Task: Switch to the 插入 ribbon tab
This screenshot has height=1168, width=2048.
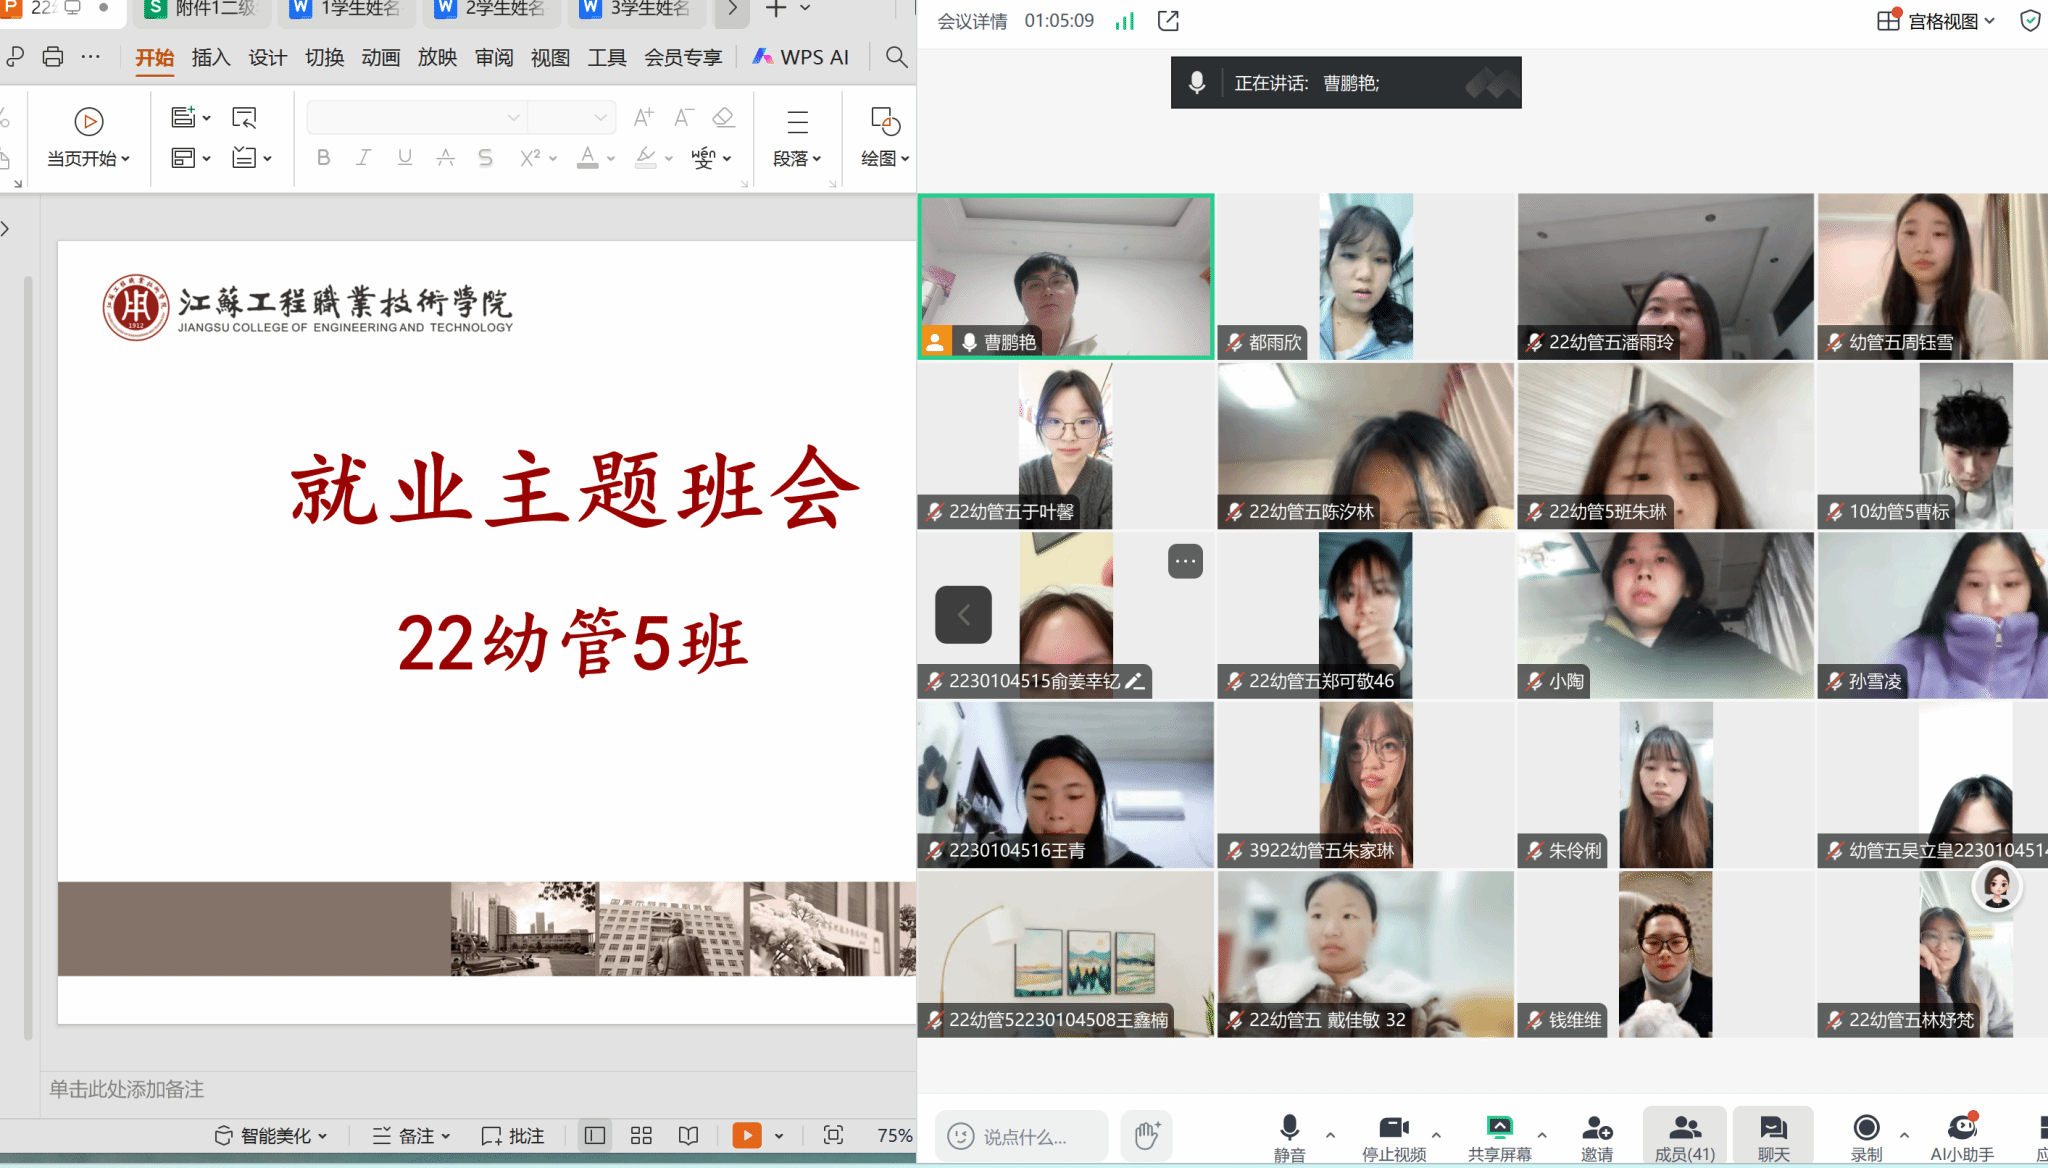Action: 211,57
